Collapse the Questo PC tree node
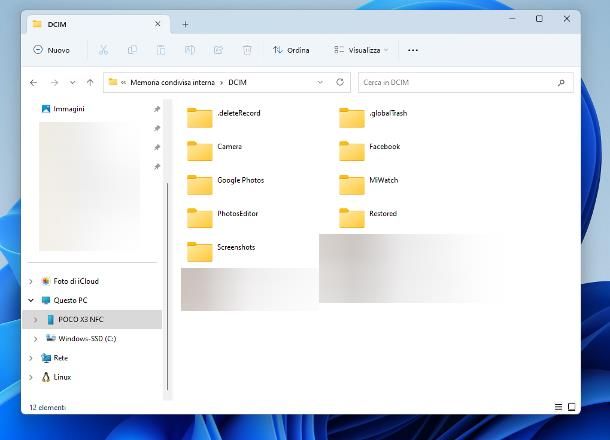 31,300
